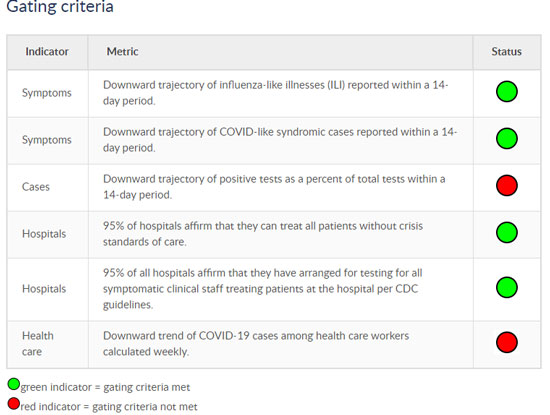Click the green status circle for influenza-like illnesses
The height and width of the screenshot is (415, 550).
507,92
